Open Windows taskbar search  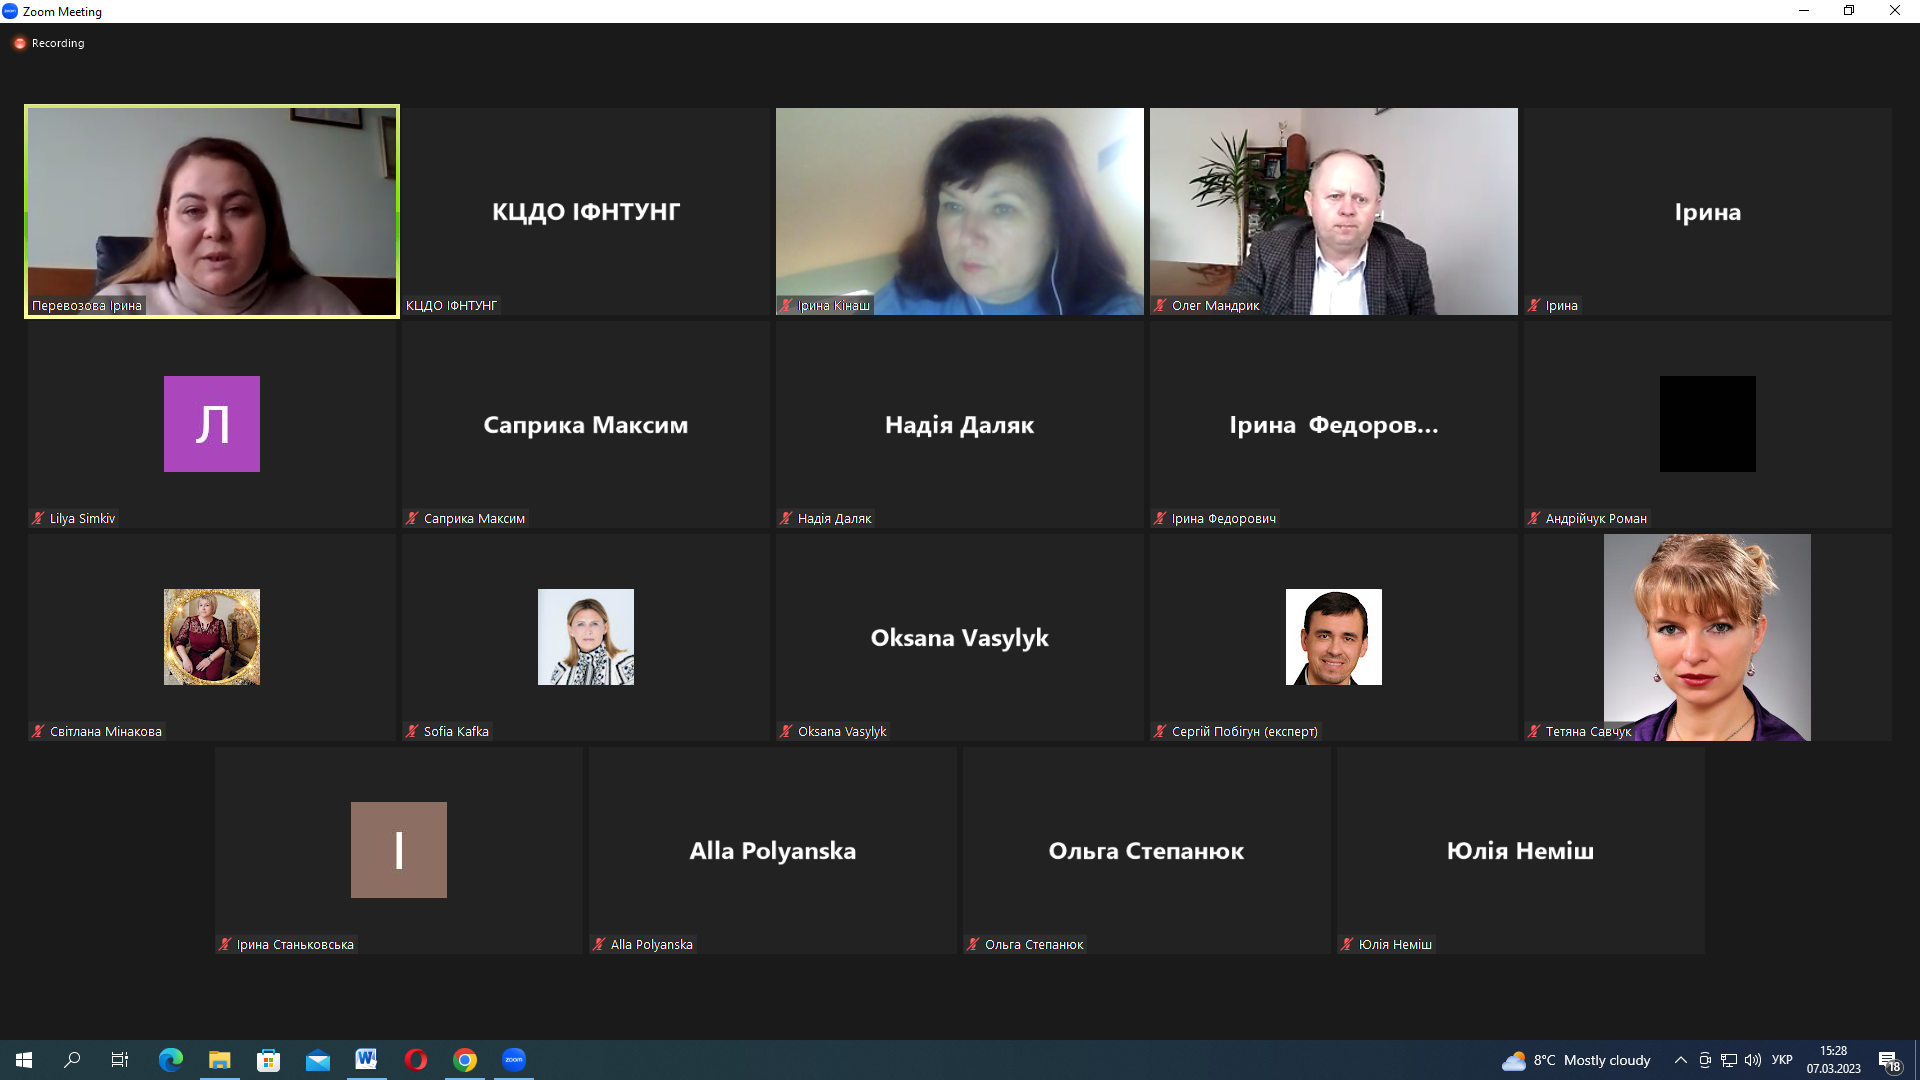click(72, 1060)
